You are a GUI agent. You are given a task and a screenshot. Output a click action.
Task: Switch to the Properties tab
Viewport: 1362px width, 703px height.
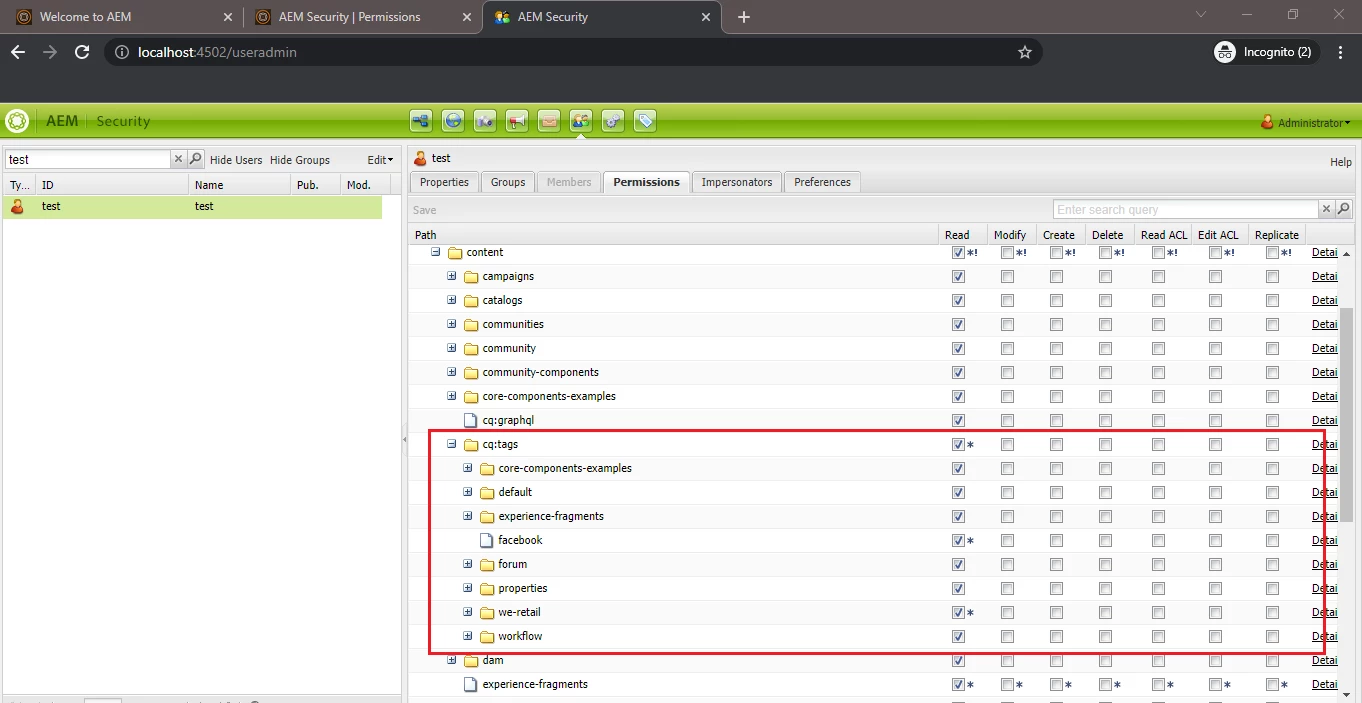point(444,182)
